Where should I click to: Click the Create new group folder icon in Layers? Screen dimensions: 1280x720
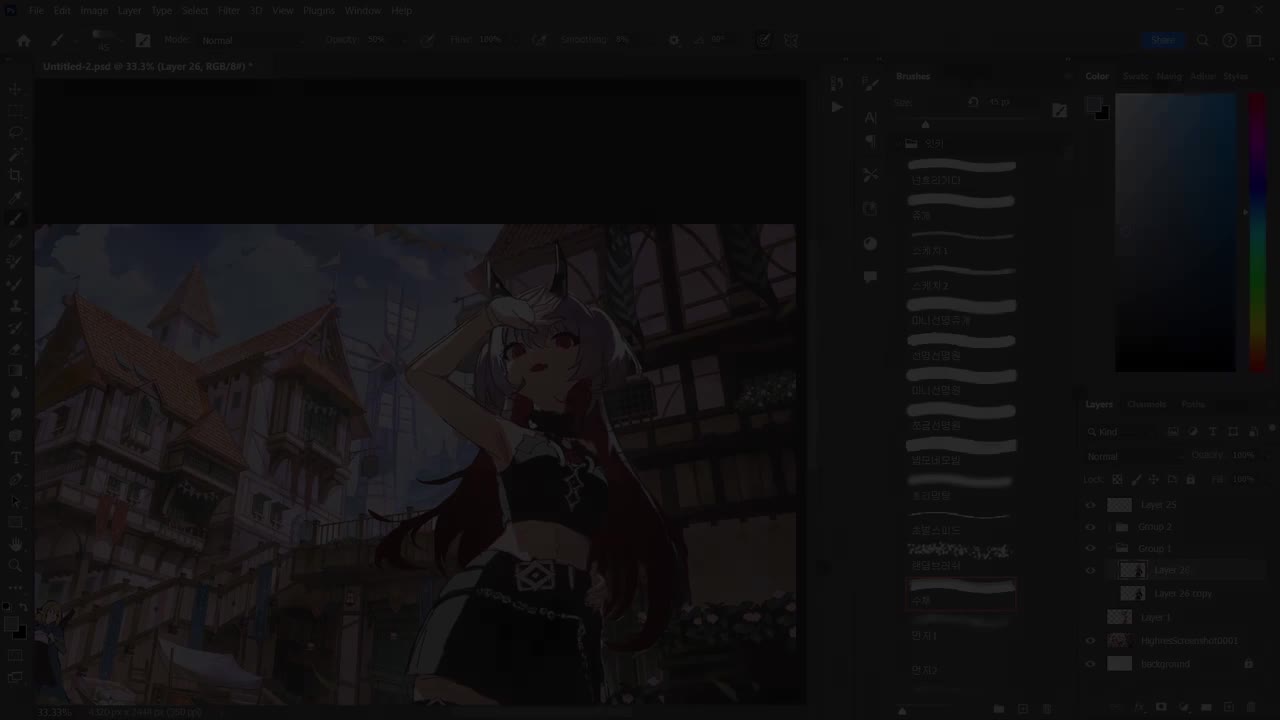coord(1206,707)
